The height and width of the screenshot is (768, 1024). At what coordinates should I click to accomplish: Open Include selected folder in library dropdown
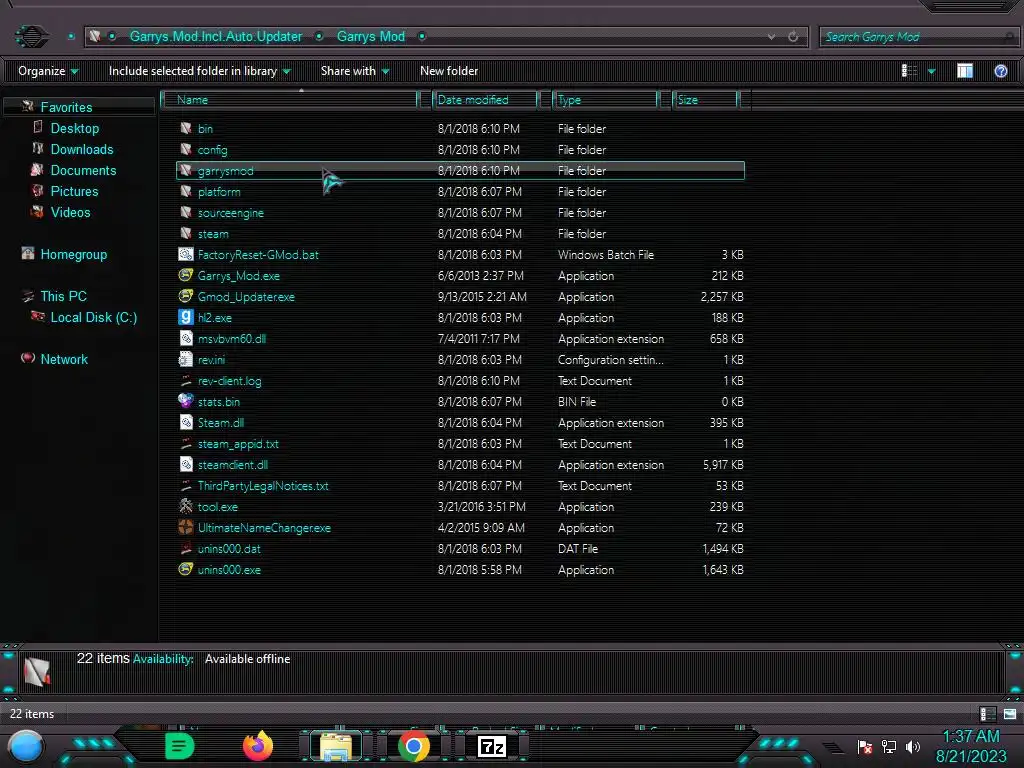pyautogui.click(x=200, y=71)
